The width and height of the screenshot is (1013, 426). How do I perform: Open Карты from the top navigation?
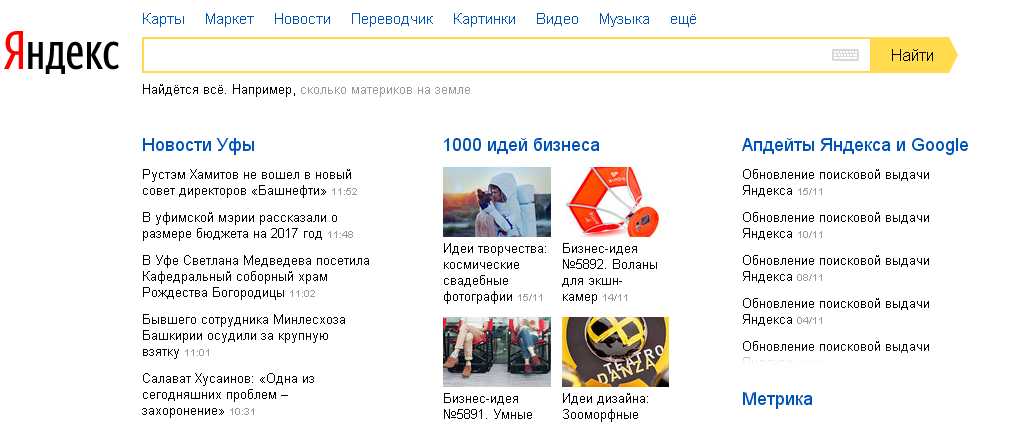pyautogui.click(x=163, y=19)
